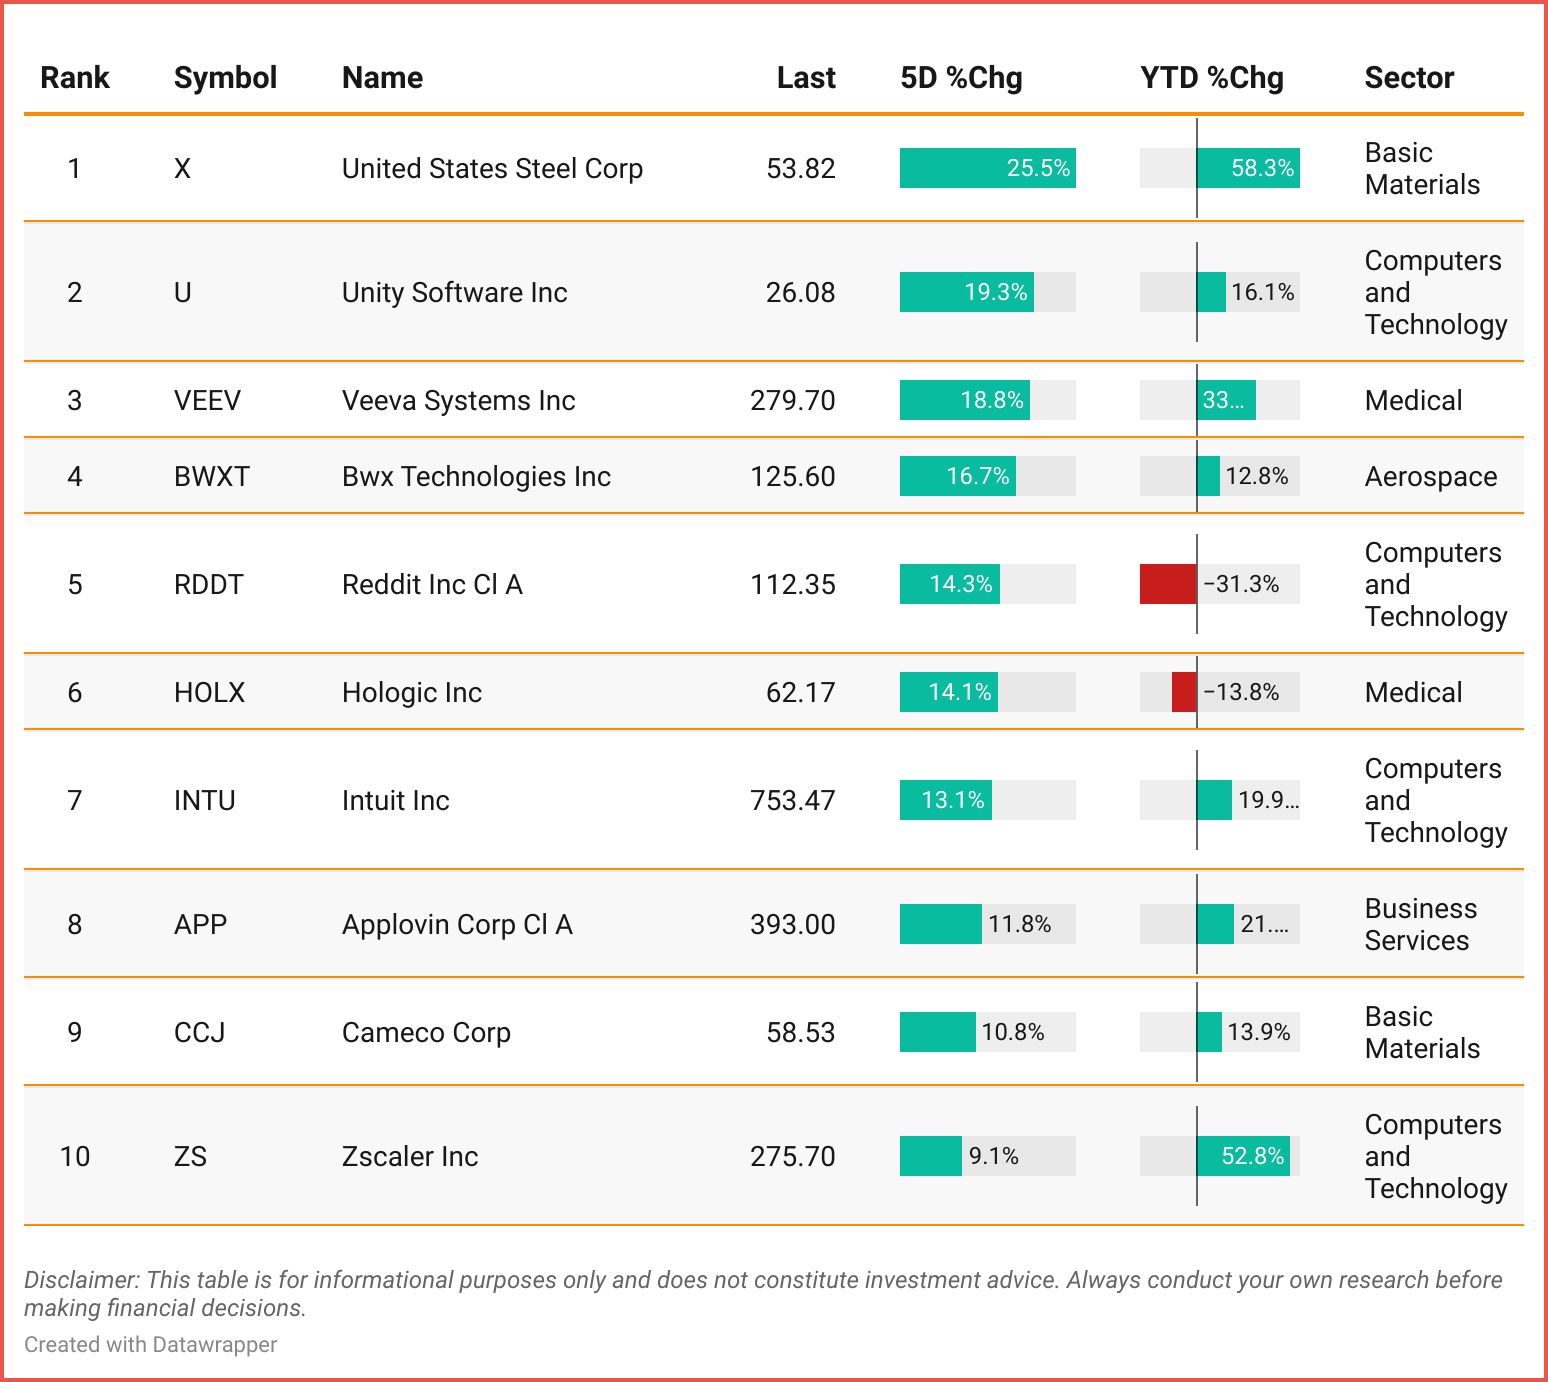Click the YTD %Chg column header
1548x1382 pixels.
pyautogui.click(x=1211, y=78)
